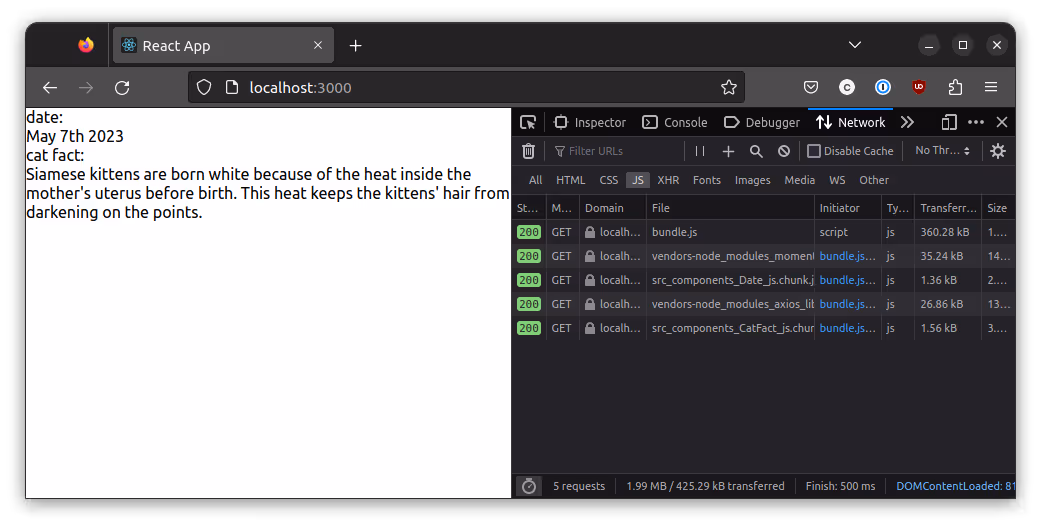The height and width of the screenshot is (527, 1041).
Task: Open a new tab with plus button
Action: click(356, 45)
